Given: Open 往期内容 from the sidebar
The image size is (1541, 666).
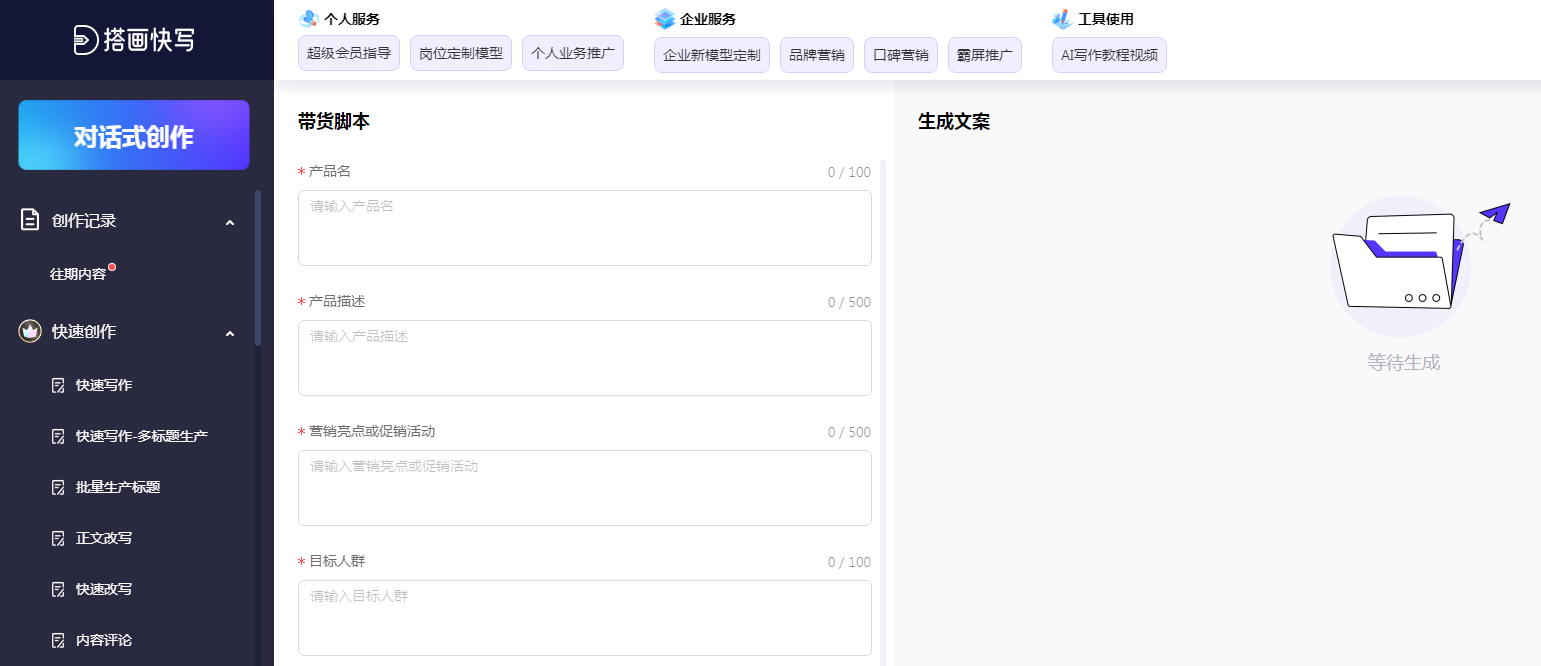Looking at the screenshot, I should (x=78, y=274).
